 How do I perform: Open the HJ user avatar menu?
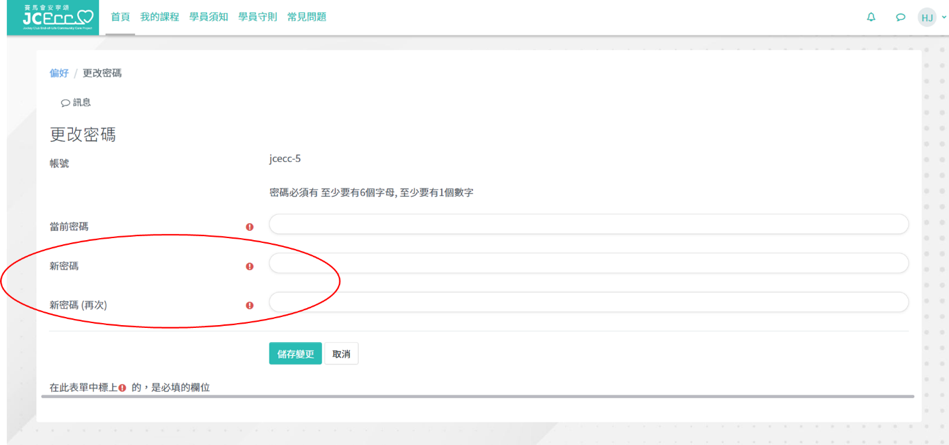(x=927, y=17)
